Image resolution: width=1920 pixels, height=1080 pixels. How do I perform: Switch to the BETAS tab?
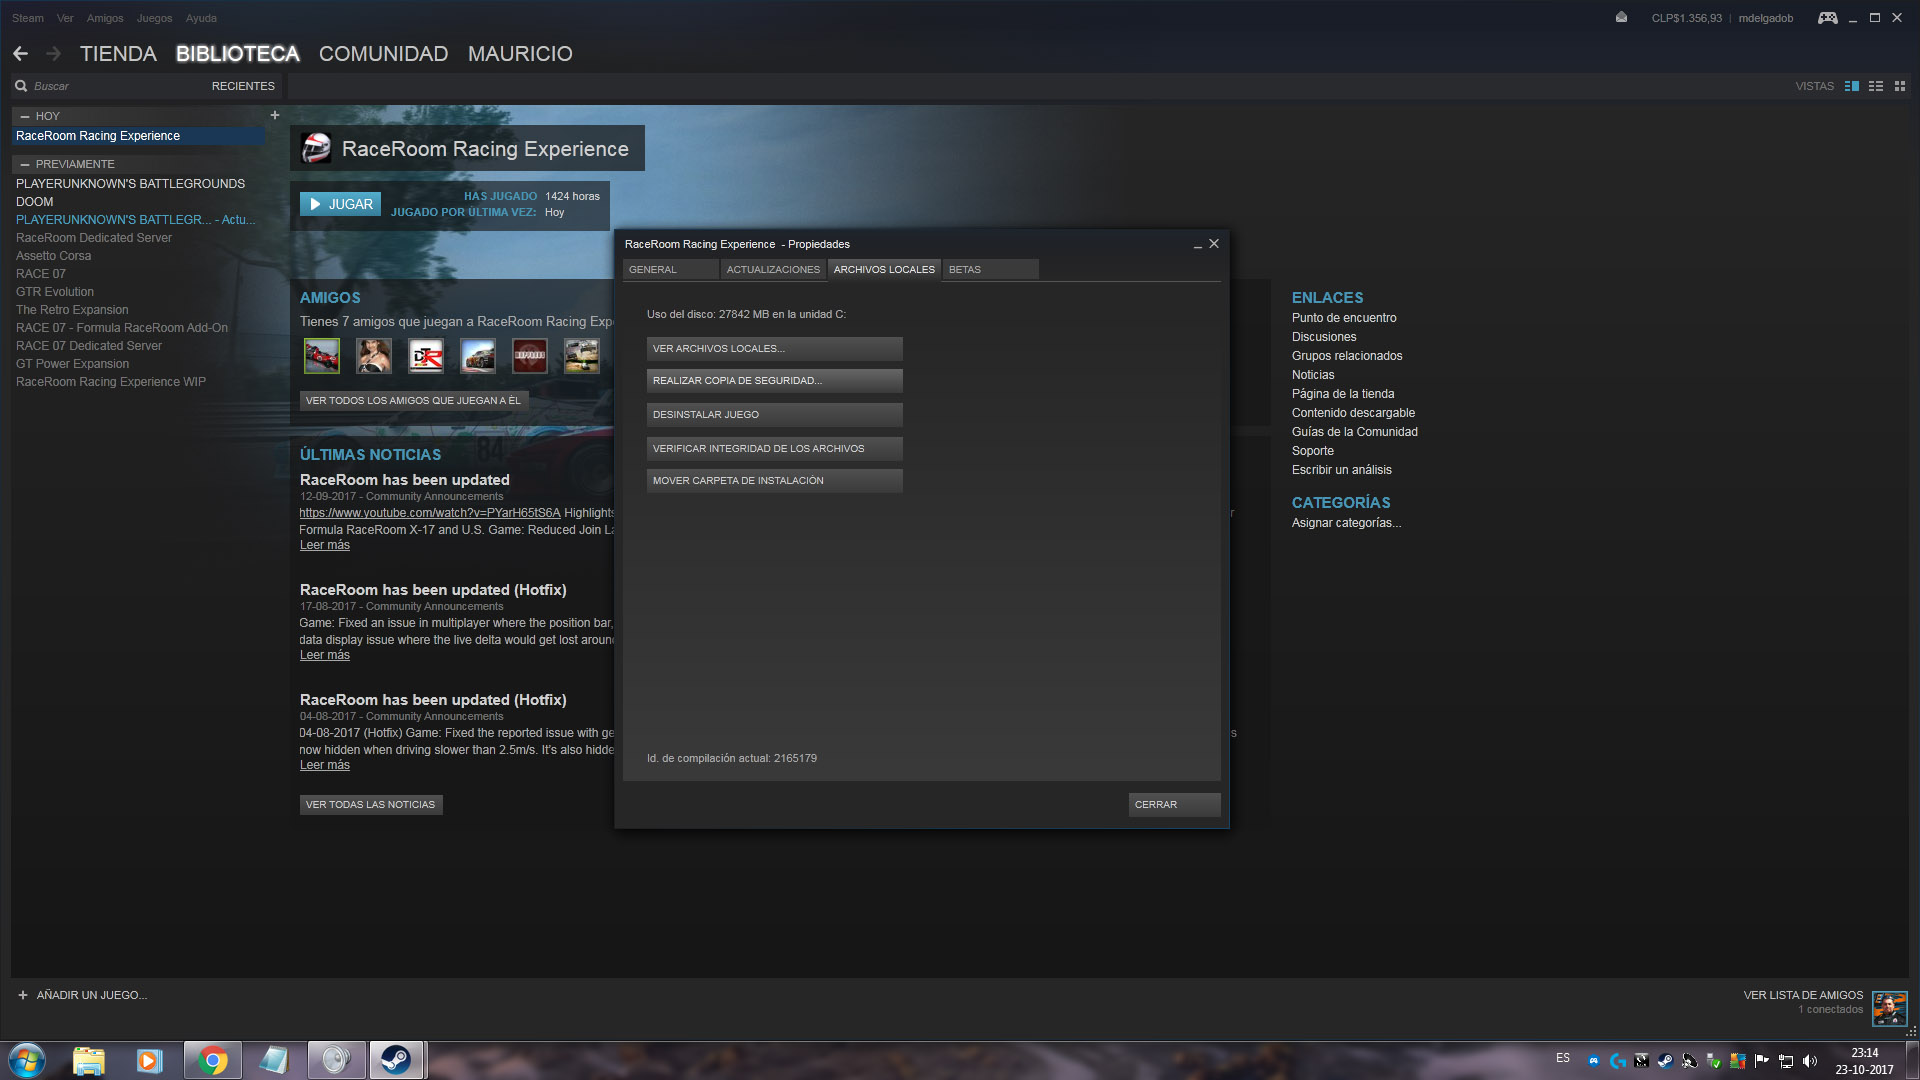point(990,270)
